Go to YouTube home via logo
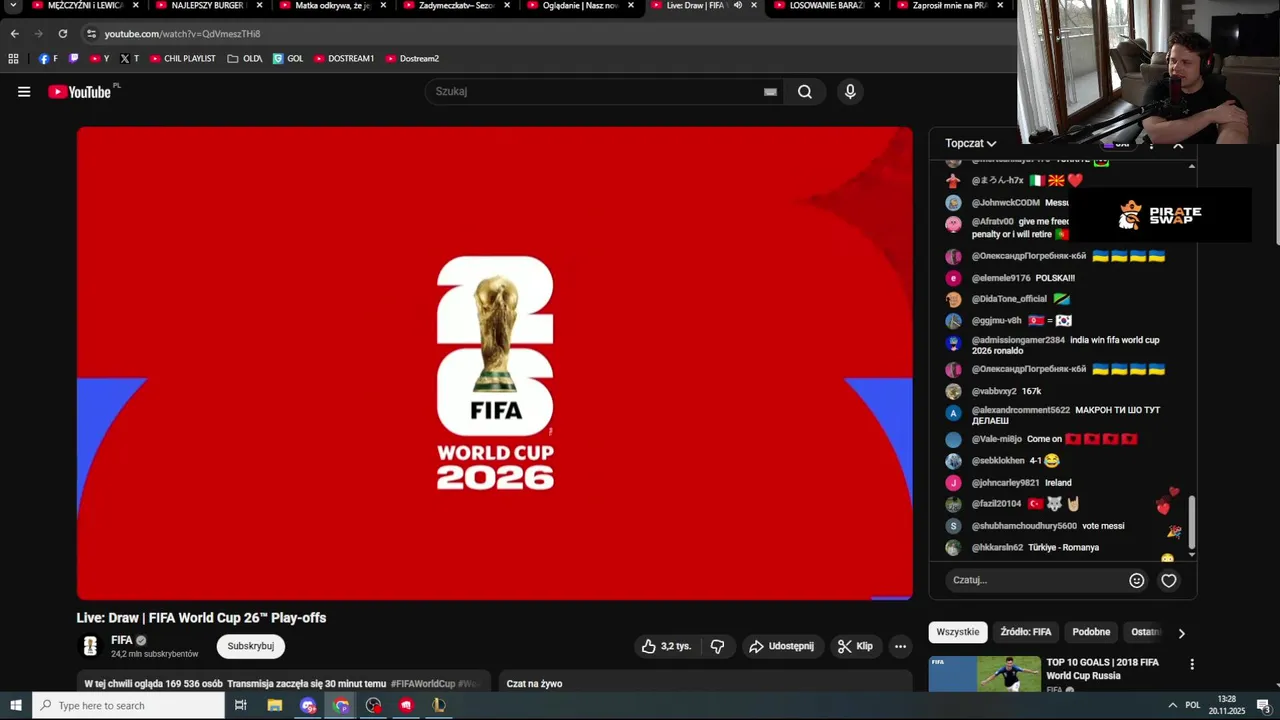Viewport: 1280px width, 720px height. pyautogui.click(x=80, y=92)
